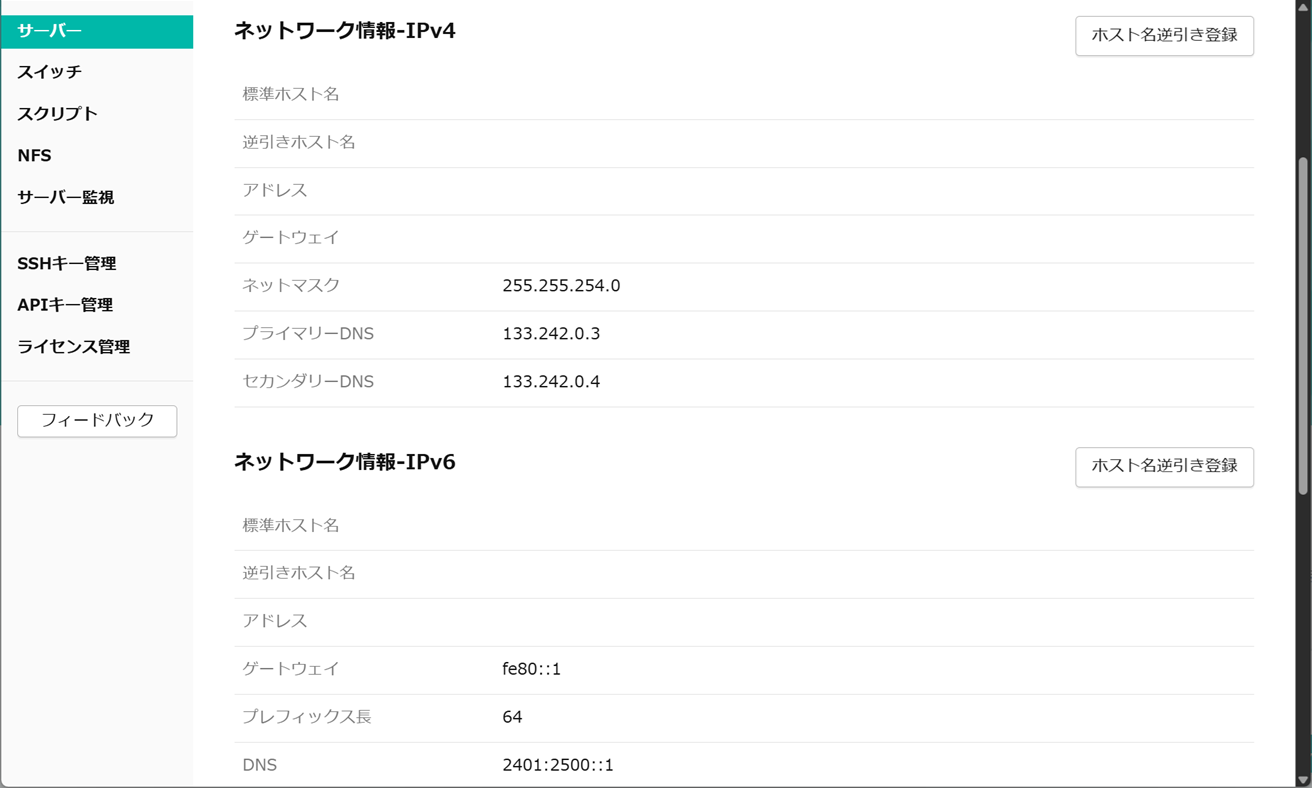Navigate to APIキー管理
Image resolution: width=1312 pixels, height=788 pixels.
[x=65, y=305]
